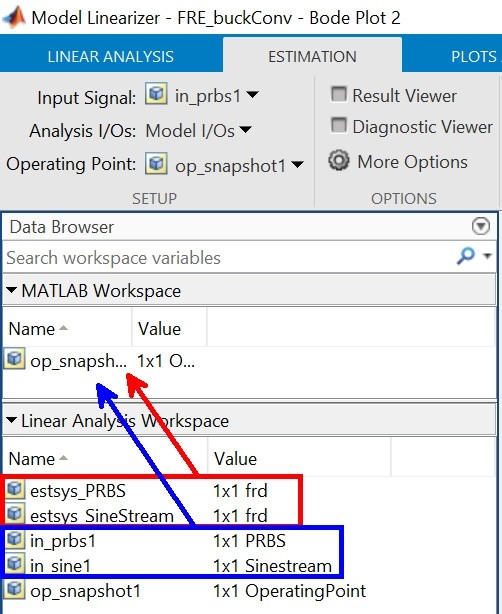Viewport: 502px width, 614px height.
Task: Collapse the MATLAB Workspace section
Action: tap(11, 290)
